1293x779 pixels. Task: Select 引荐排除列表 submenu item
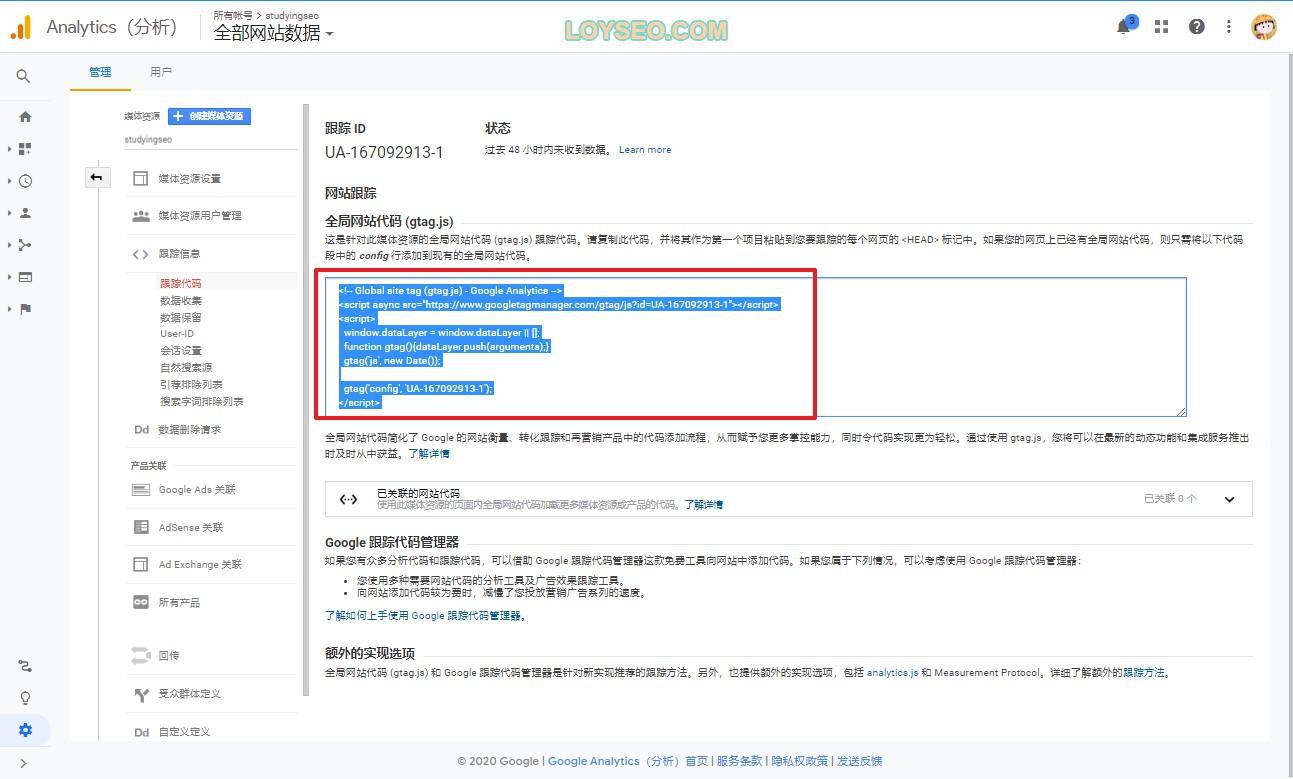tap(191, 385)
